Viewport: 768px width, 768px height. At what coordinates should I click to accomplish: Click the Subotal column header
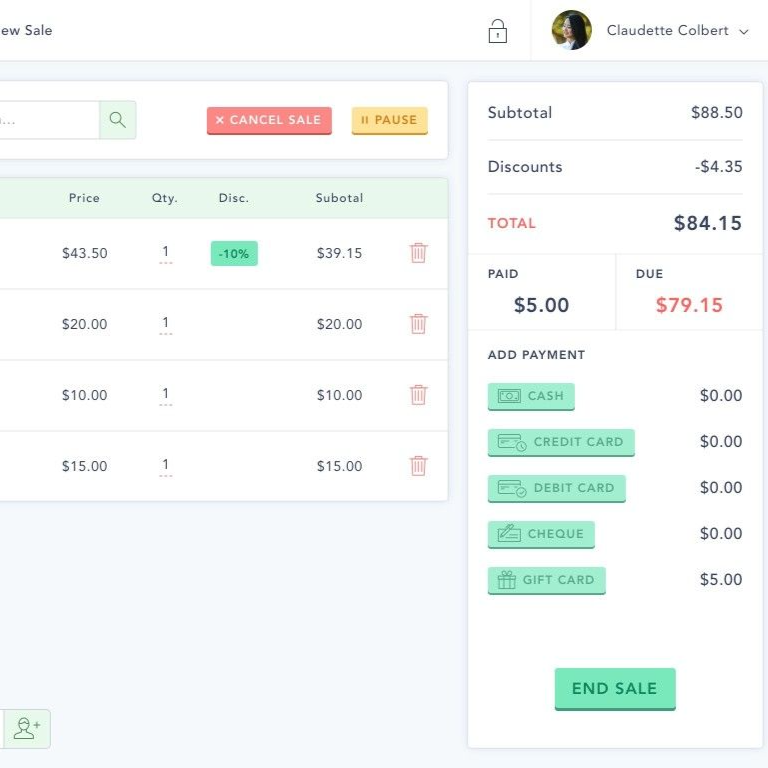click(x=339, y=198)
